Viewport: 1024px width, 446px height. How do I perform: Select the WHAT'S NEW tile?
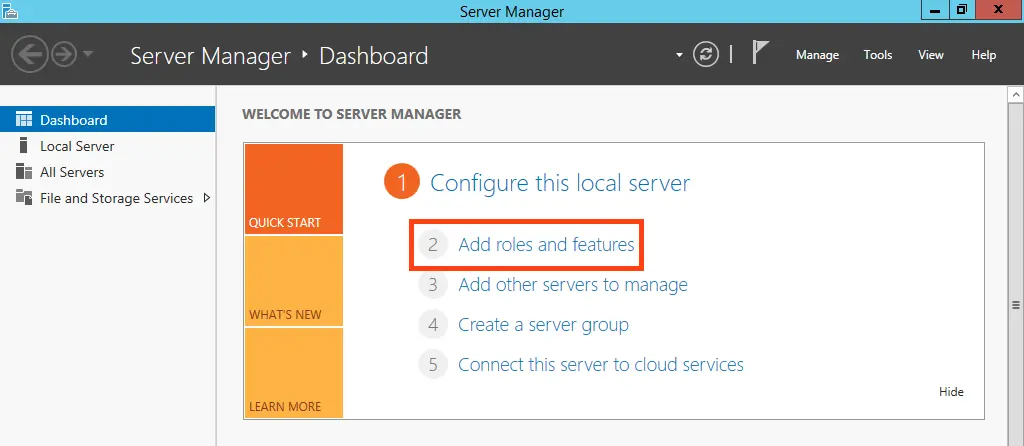293,281
